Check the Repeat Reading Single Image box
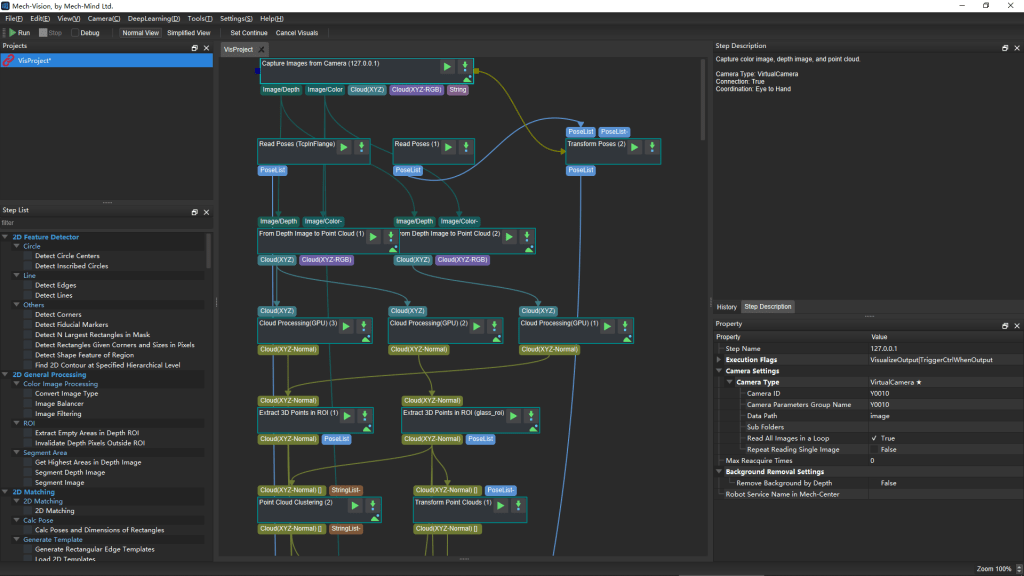Image resolution: width=1024 pixels, height=576 pixels. tap(874, 449)
